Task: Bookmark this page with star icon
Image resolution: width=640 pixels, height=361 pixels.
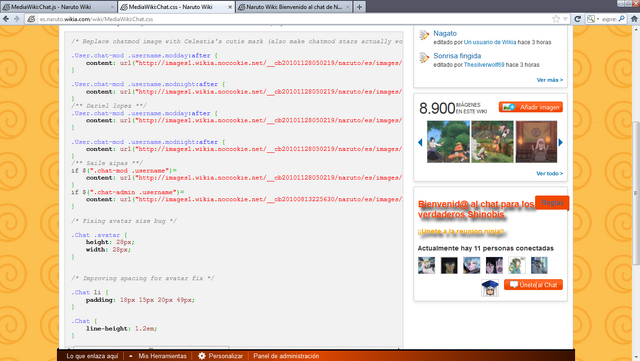Action: coord(556,19)
